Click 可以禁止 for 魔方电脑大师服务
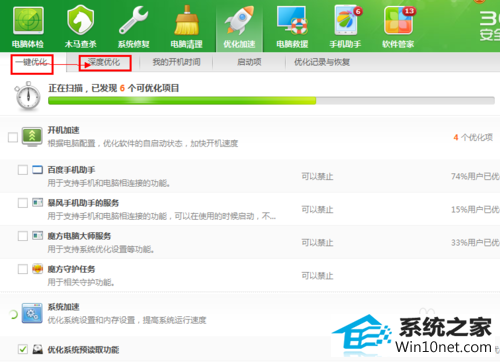 tap(317, 242)
